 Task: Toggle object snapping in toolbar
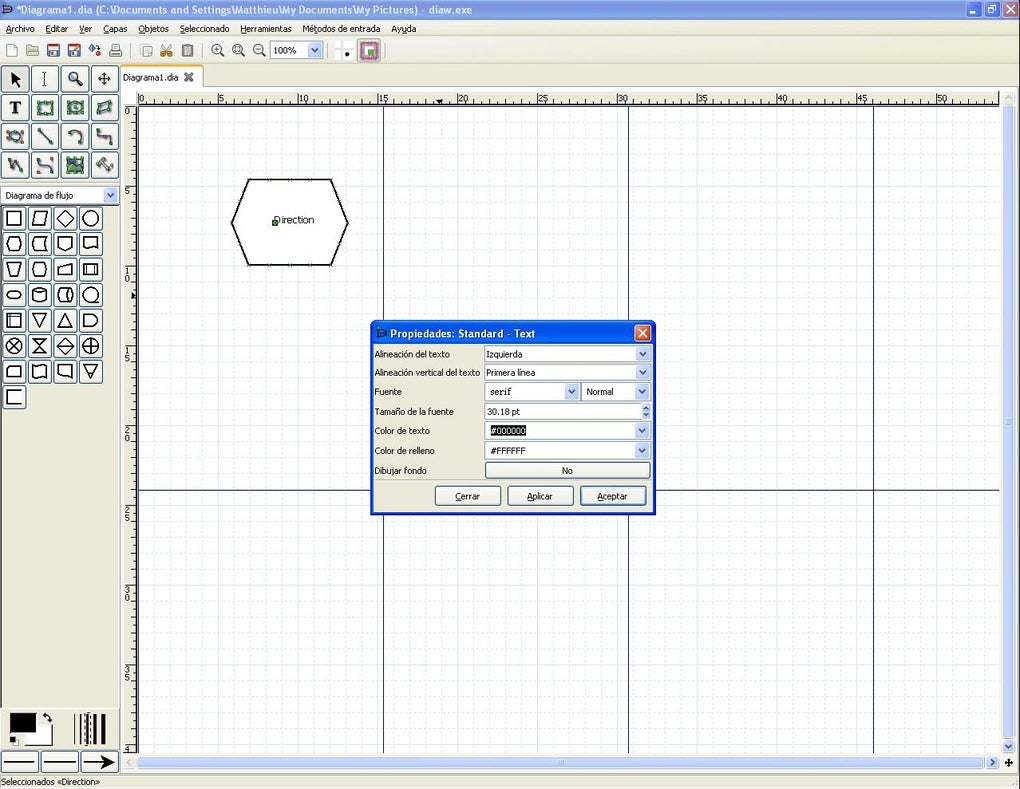click(369, 51)
